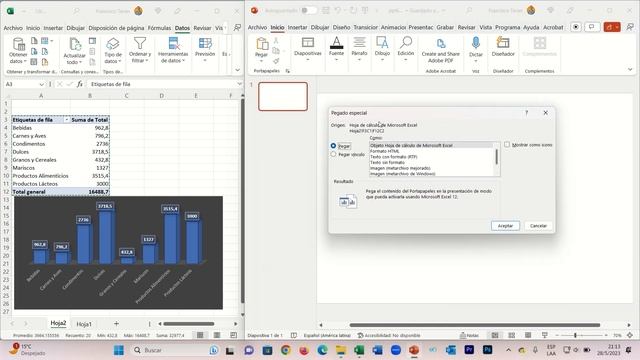Click Cancelar in the Pegado especial dialog
Screen dimensions: 640x360
click(x=538, y=226)
